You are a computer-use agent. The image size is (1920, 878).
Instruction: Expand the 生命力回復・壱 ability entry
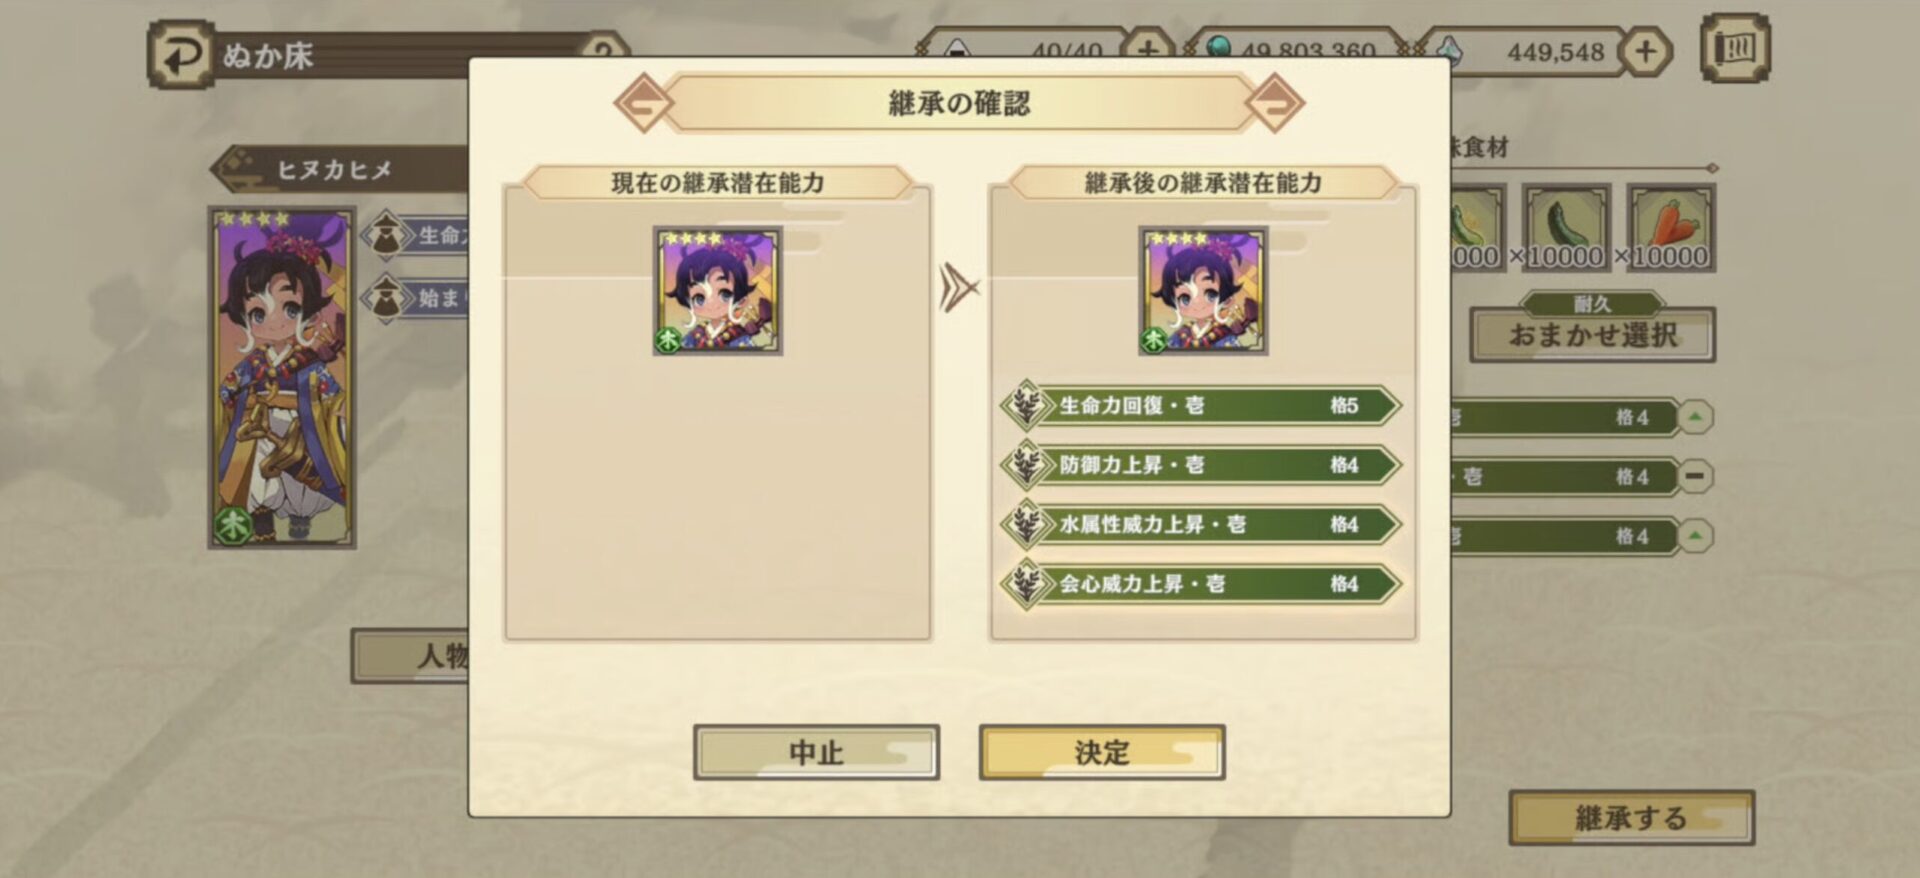pos(1200,406)
